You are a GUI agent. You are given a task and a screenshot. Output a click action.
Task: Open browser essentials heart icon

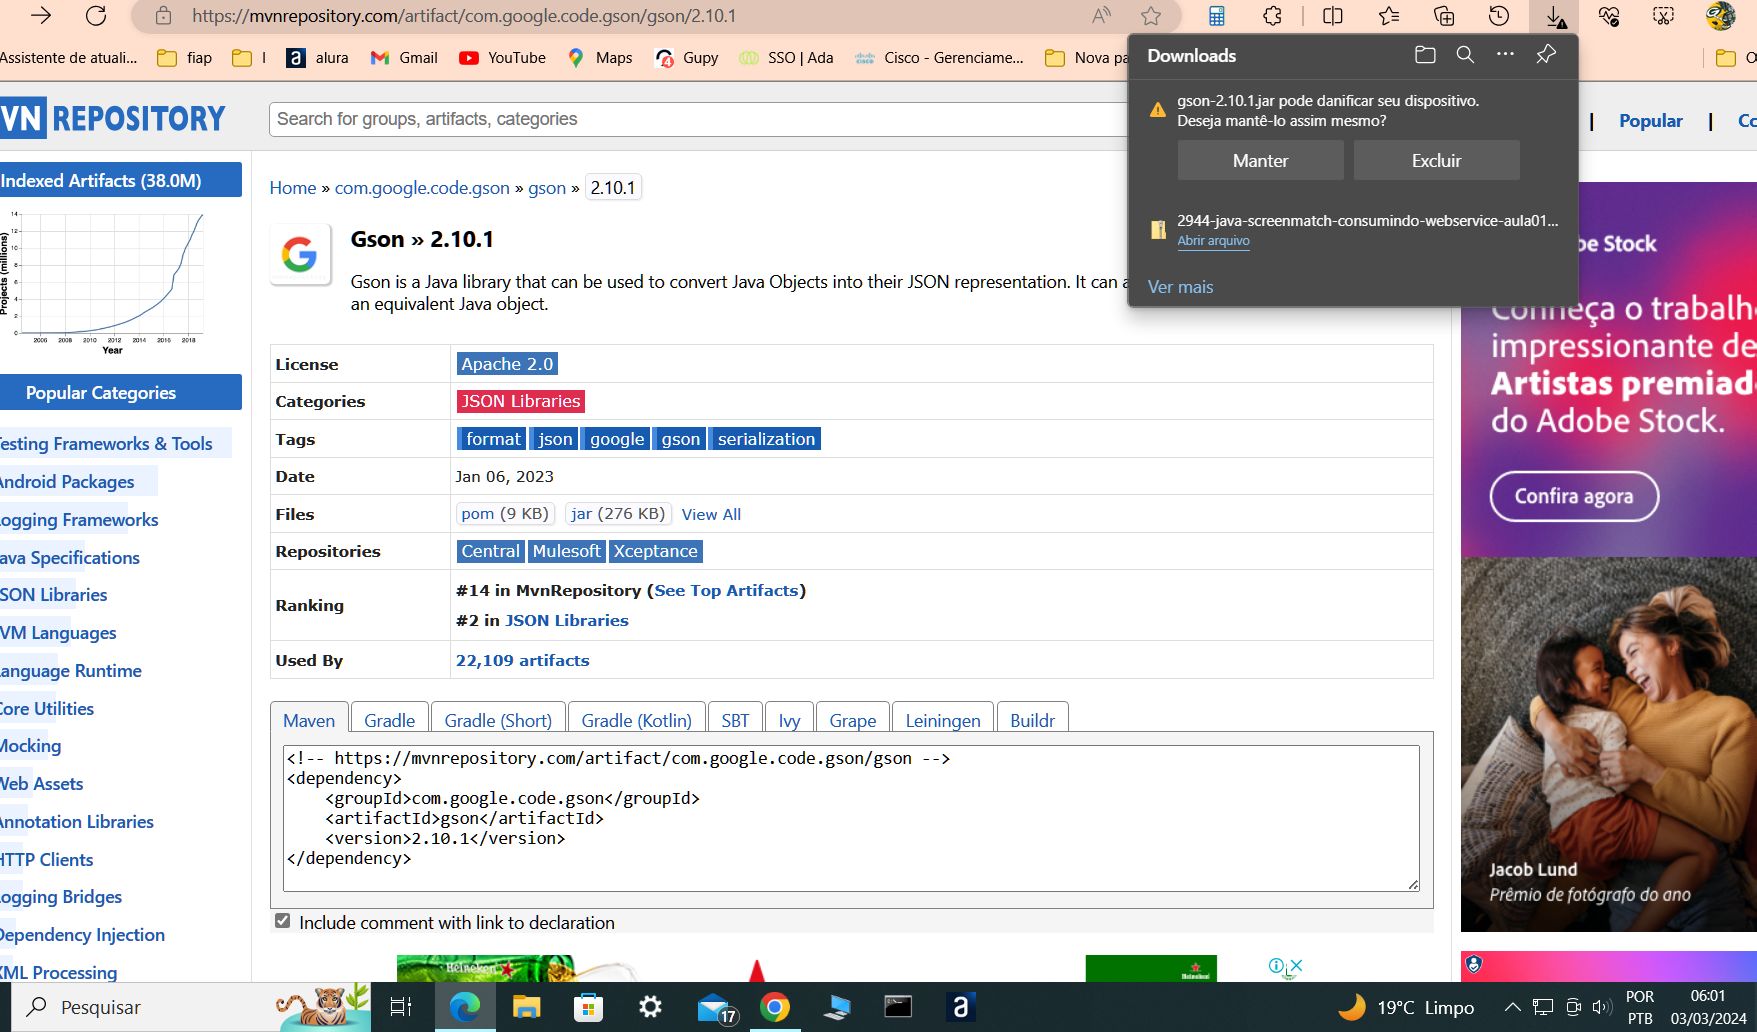[x=1609, y=16]
